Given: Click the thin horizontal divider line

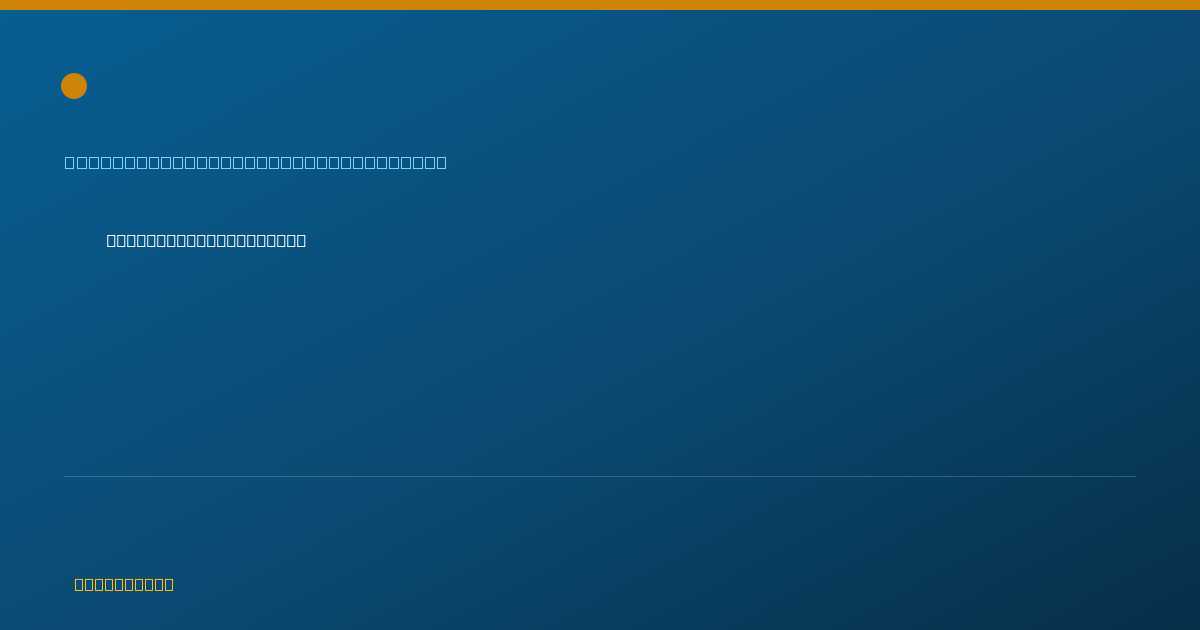Looking at the screenshot, I should tap(600, 476).
